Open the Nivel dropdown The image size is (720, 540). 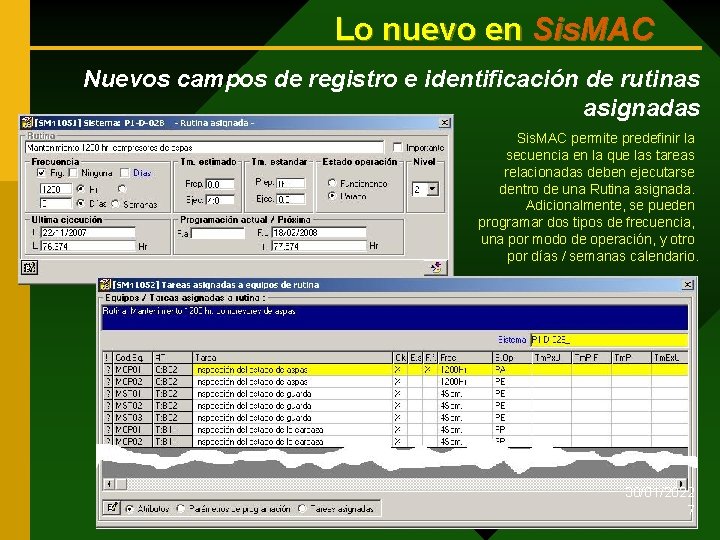[433, 189]
